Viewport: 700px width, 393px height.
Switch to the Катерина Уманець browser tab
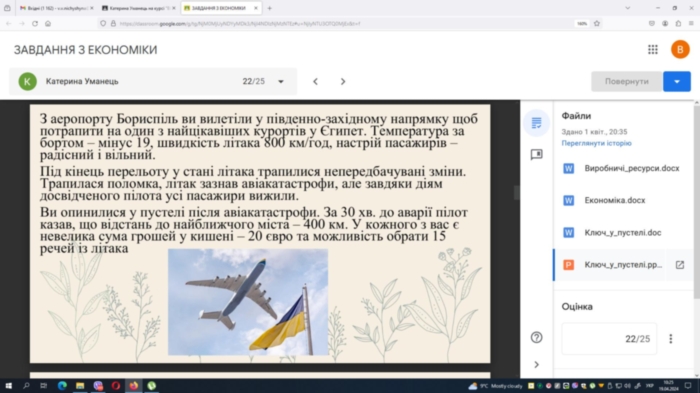coord(138,8)
